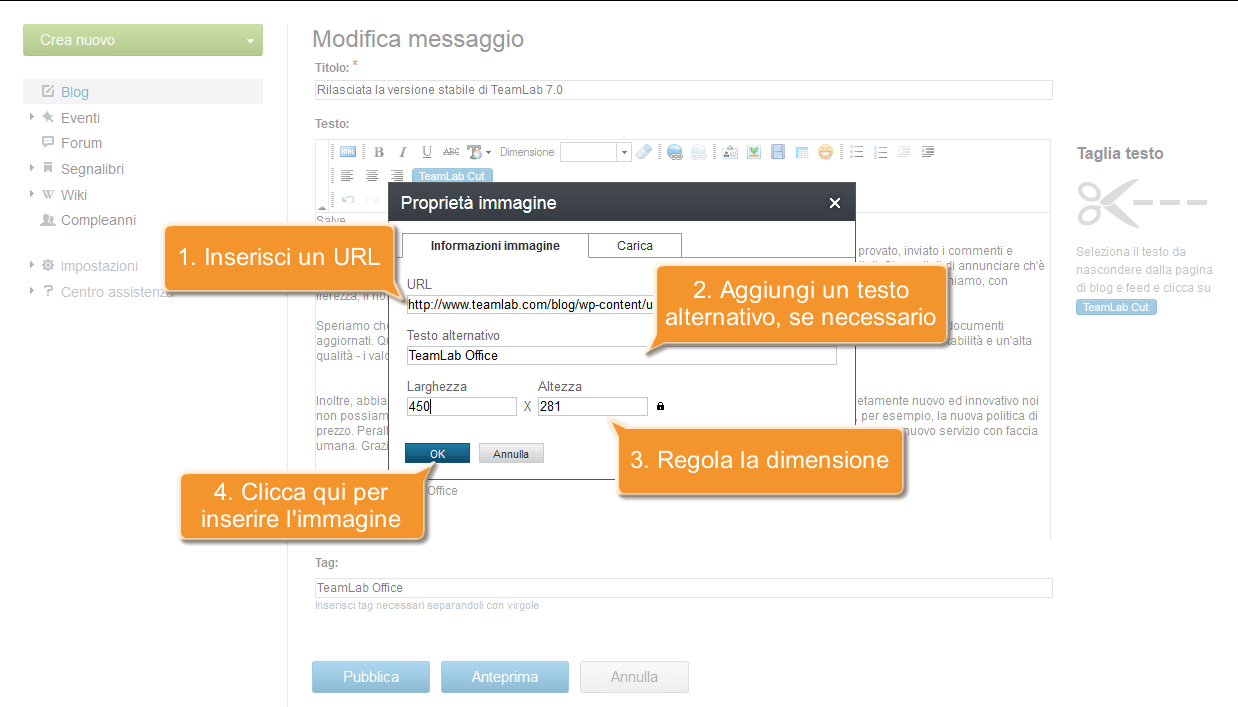
Task: Click the upload image icon in toolbar
Action: (x=754, y=152)
